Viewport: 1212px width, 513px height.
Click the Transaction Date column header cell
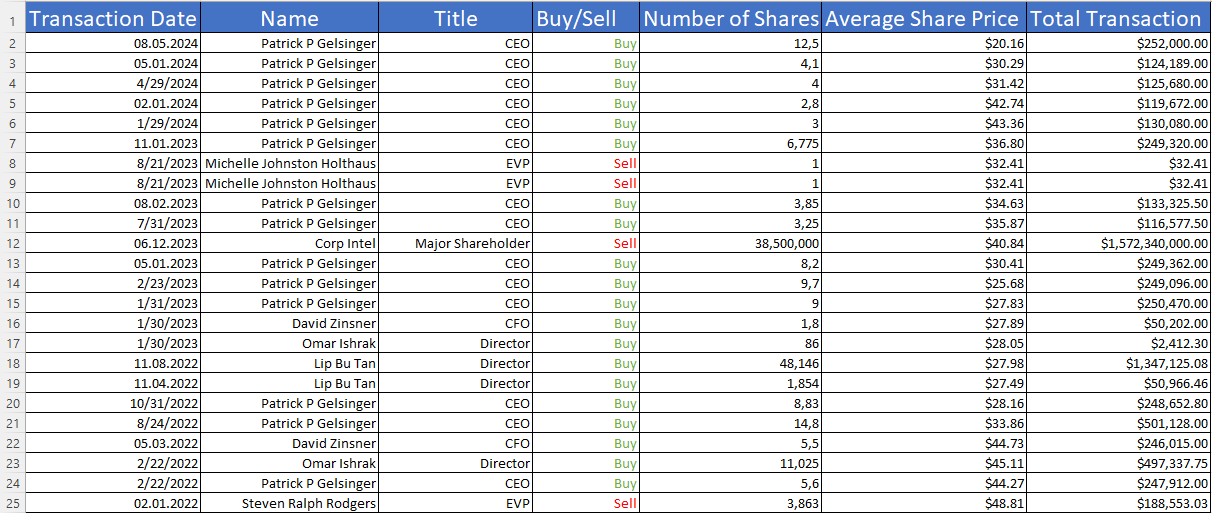click(112, 18)
